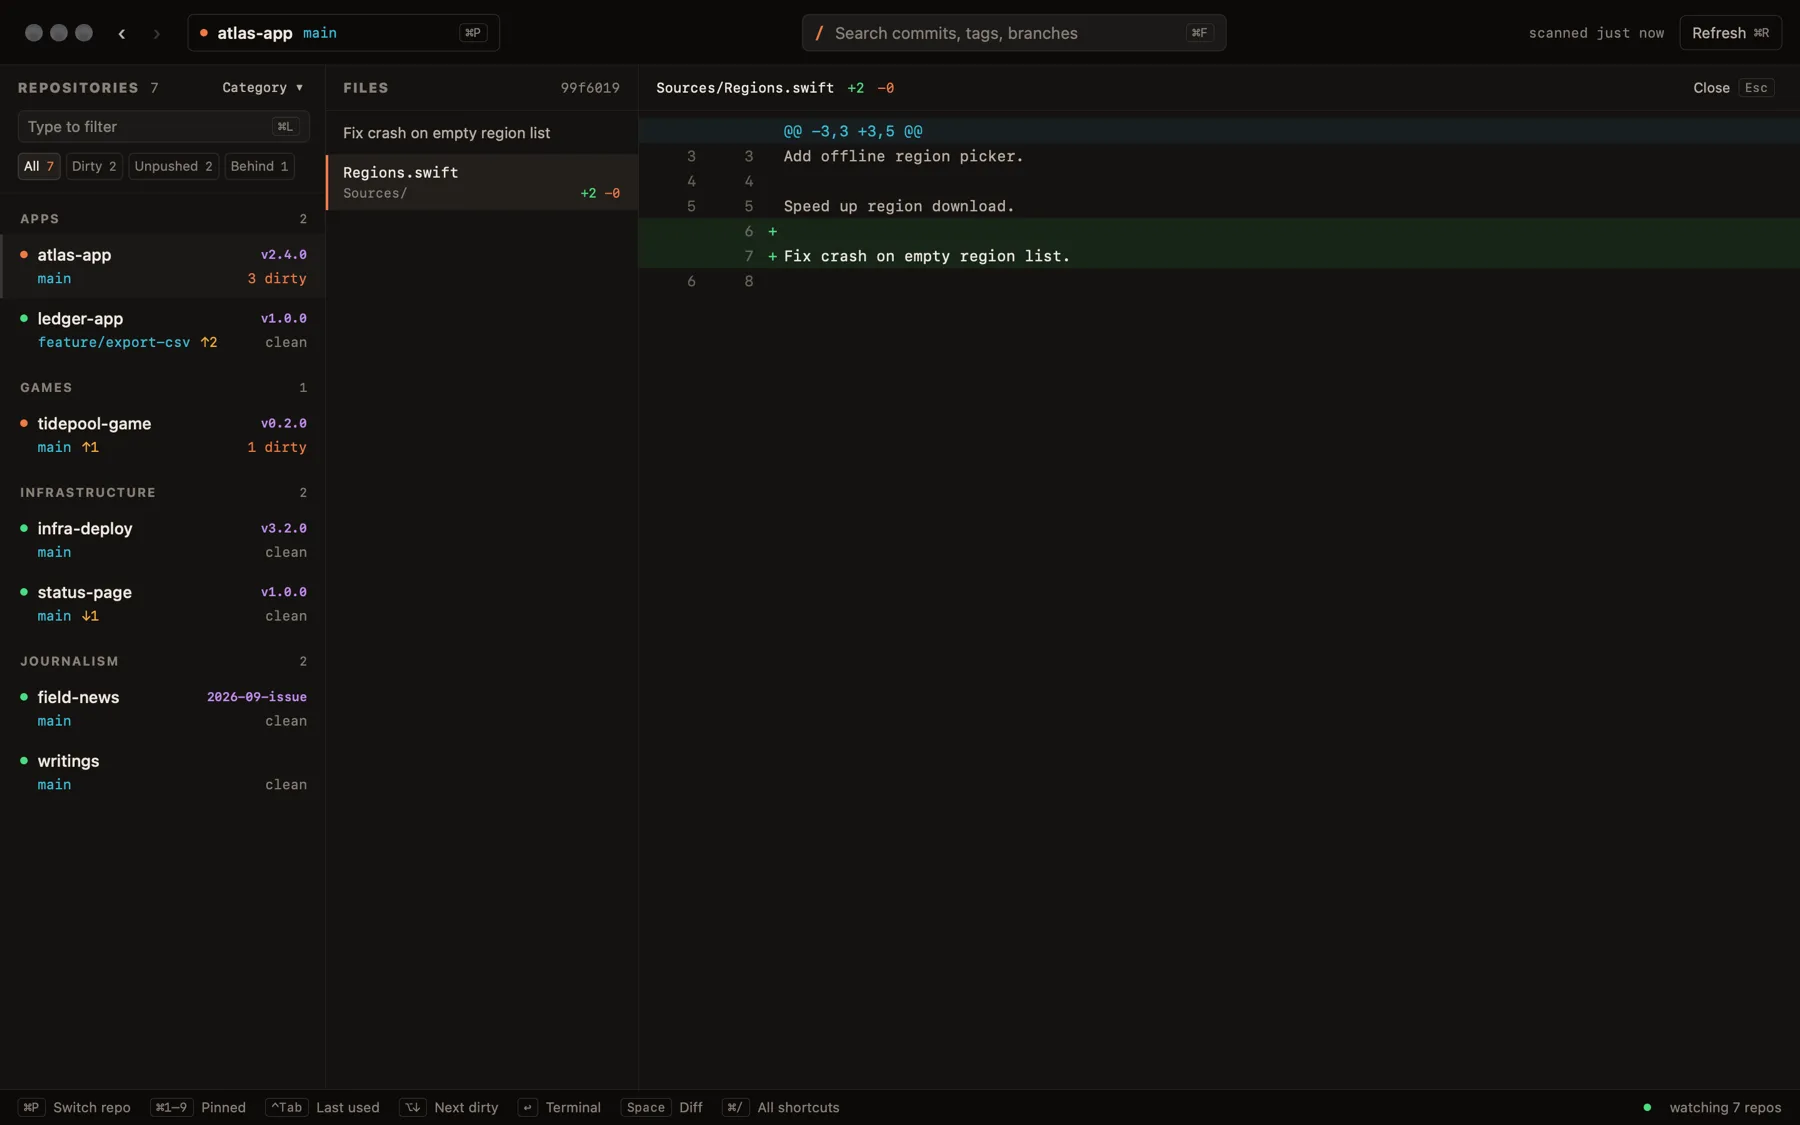
Task: Toggle the Unpushed 2 filter
Action: pos(174,166)
